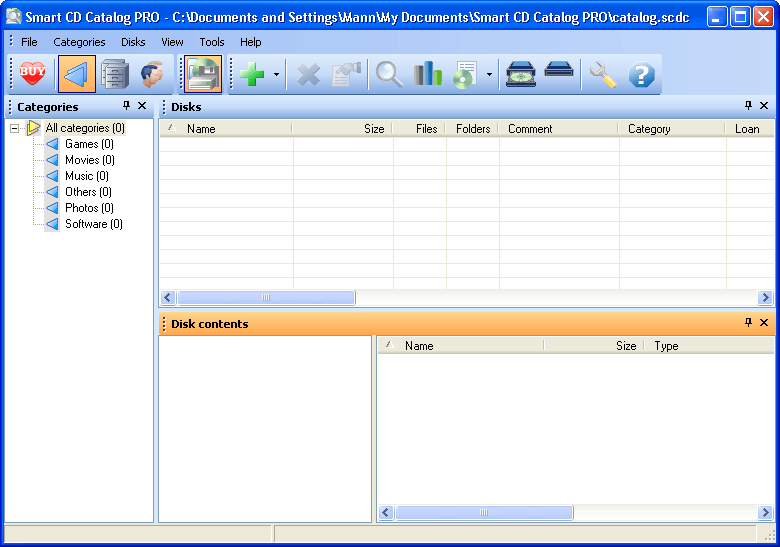Viewport: 780px width, 547px height.
Task: Collapse the All categories tree node
Action: coord(14,128)
